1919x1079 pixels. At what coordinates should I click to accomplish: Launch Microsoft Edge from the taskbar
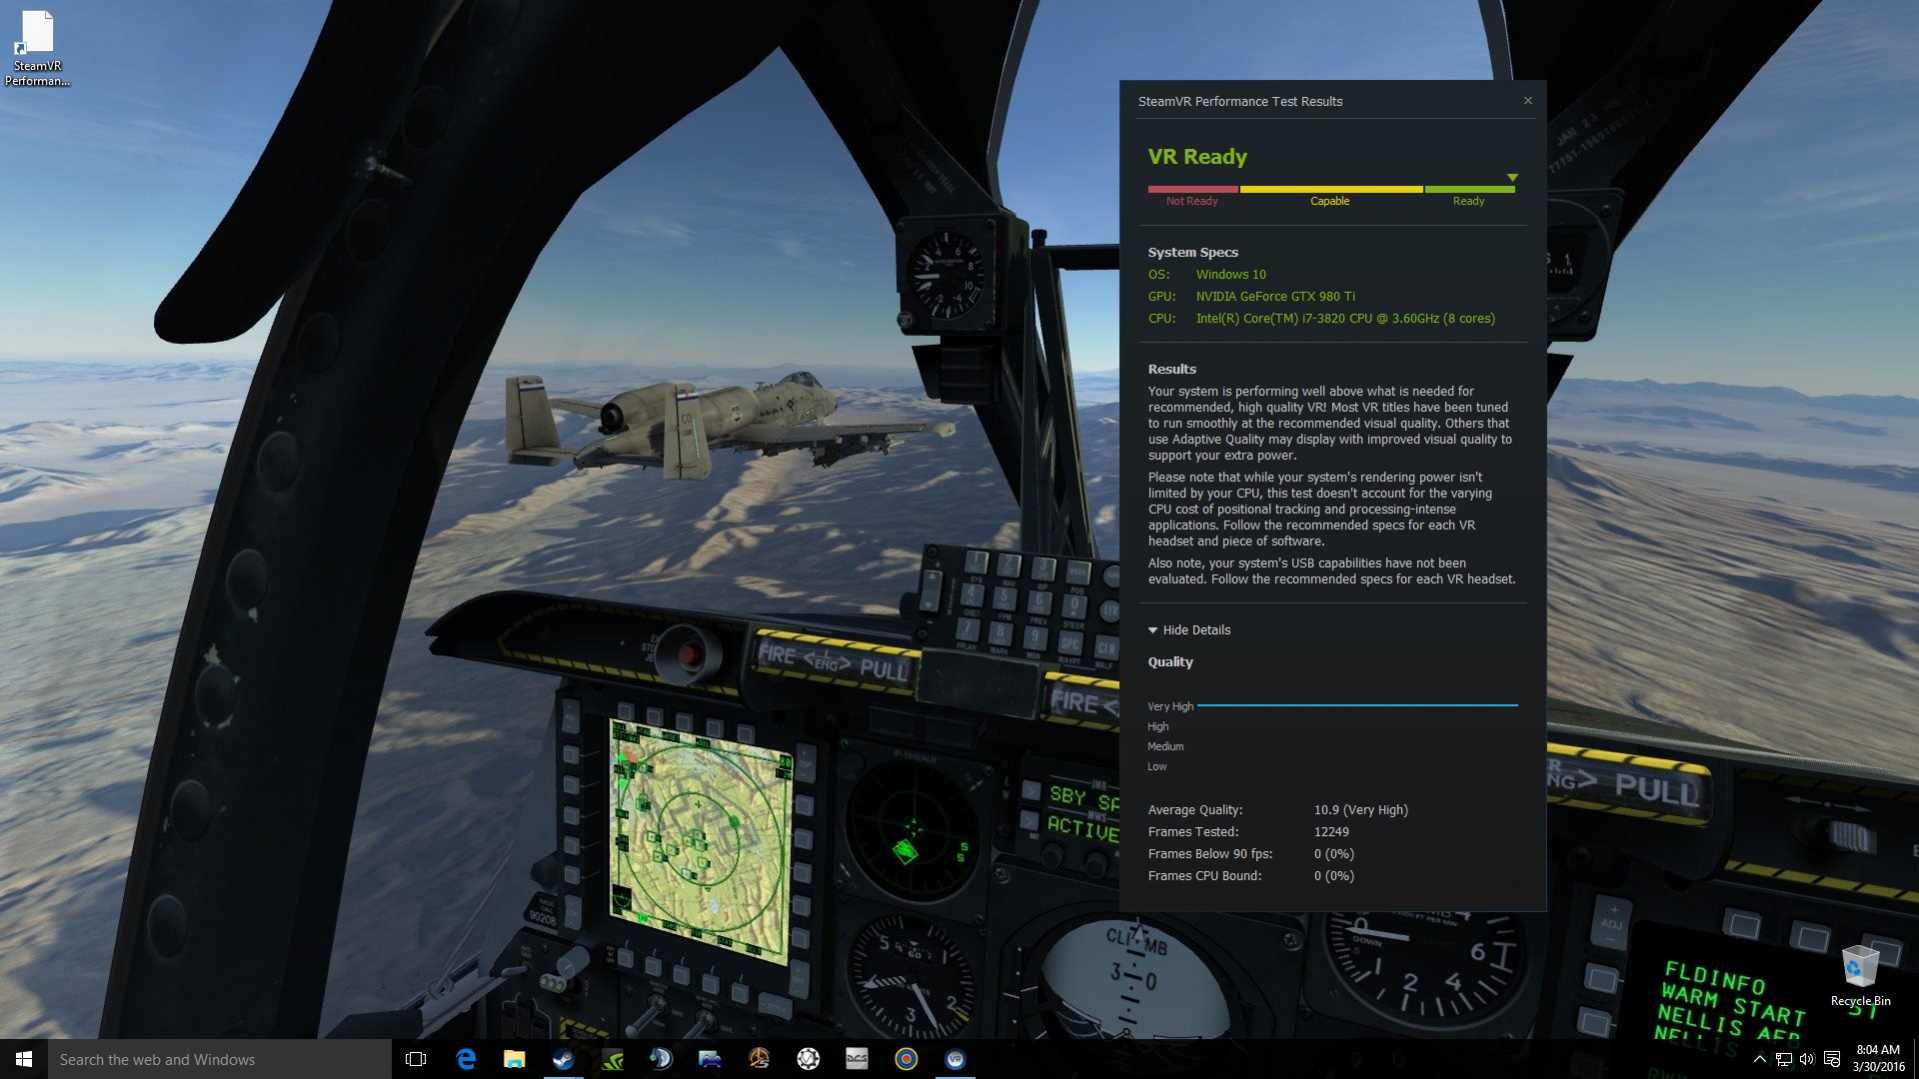465,1059
